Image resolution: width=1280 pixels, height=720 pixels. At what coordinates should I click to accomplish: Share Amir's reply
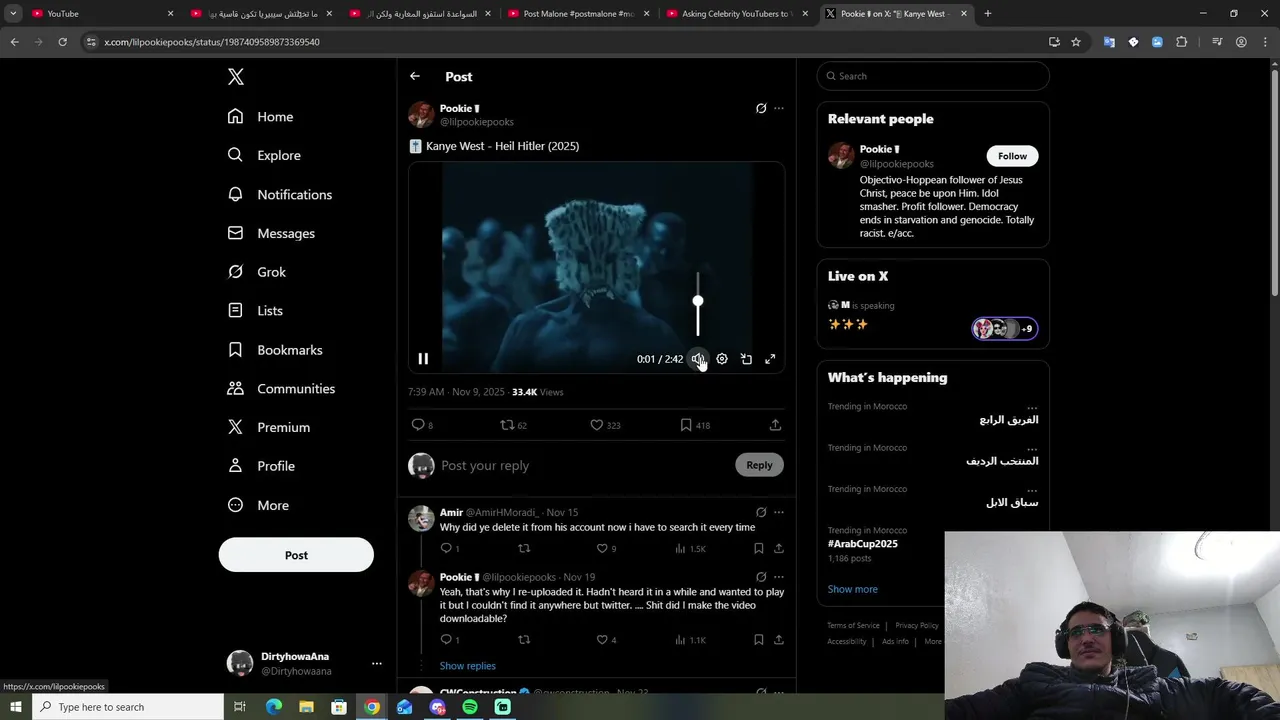click(x=779, y=548)
